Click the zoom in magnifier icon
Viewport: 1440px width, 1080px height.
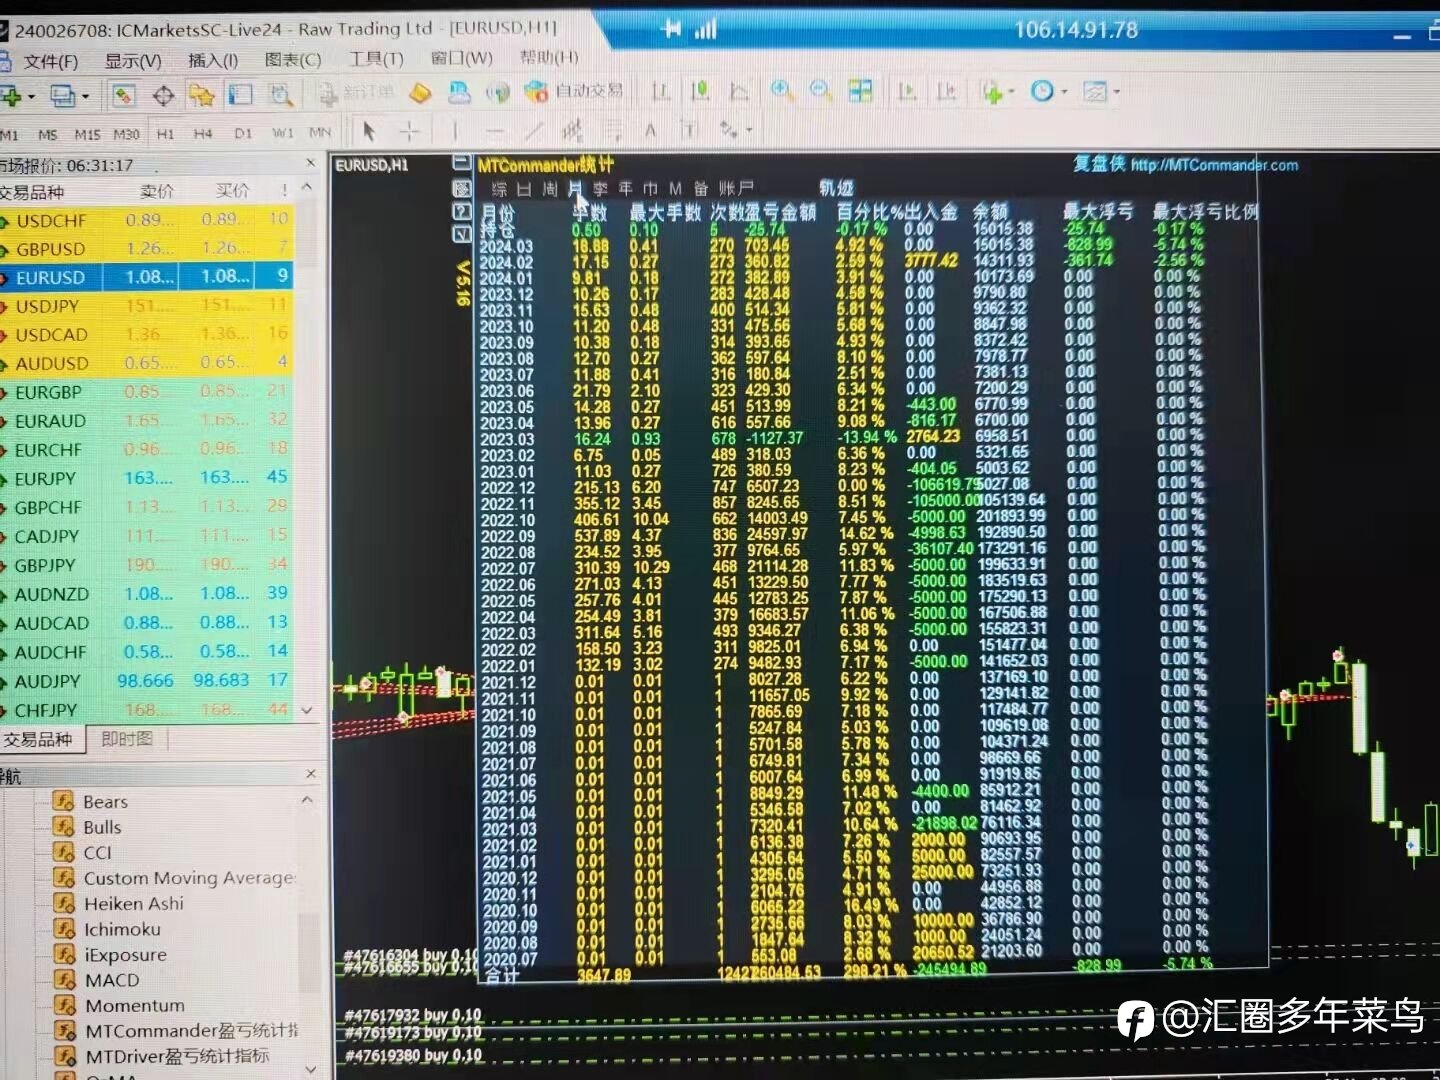[782, 91]
